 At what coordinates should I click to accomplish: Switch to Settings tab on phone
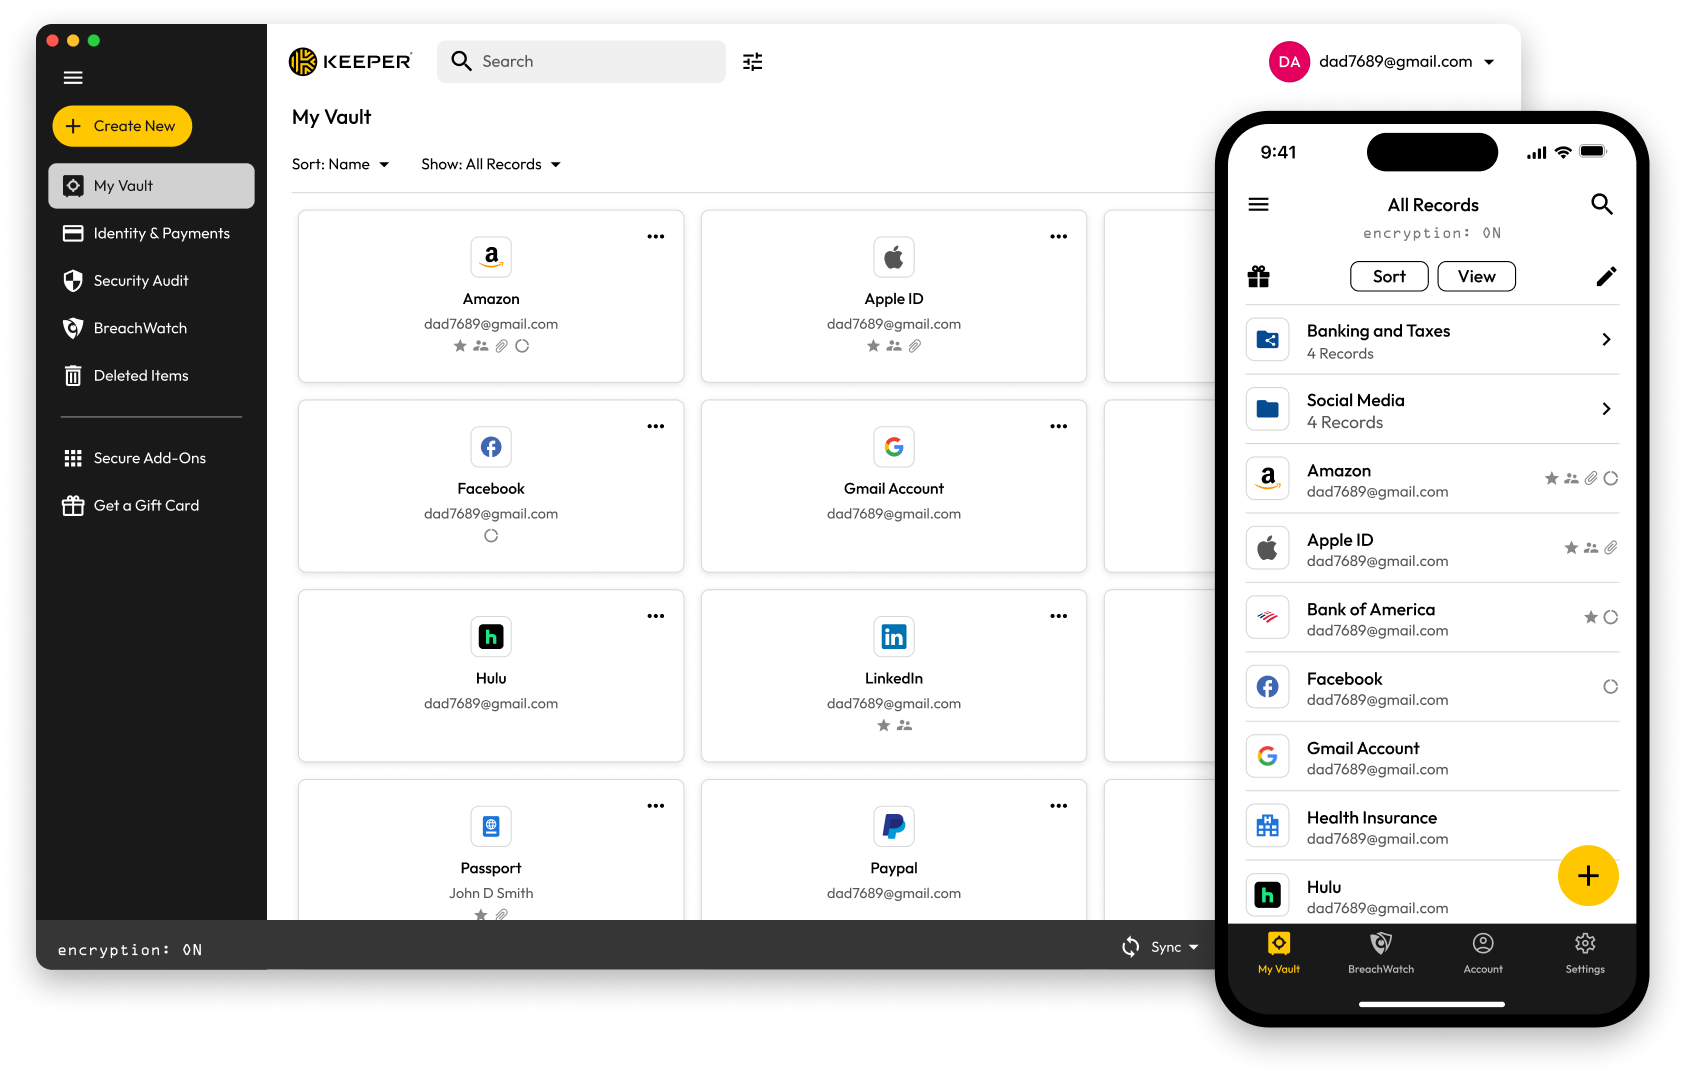tap(1585, 953)
